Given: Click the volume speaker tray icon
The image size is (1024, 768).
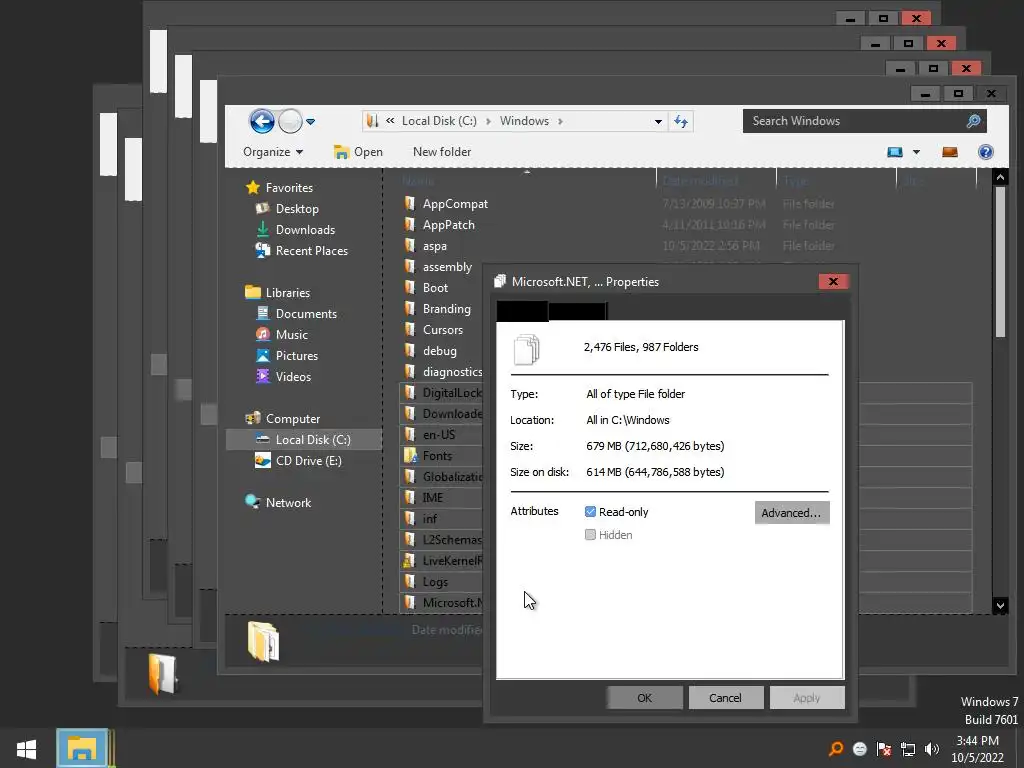Looking at the screenshot, I should 931,749.
